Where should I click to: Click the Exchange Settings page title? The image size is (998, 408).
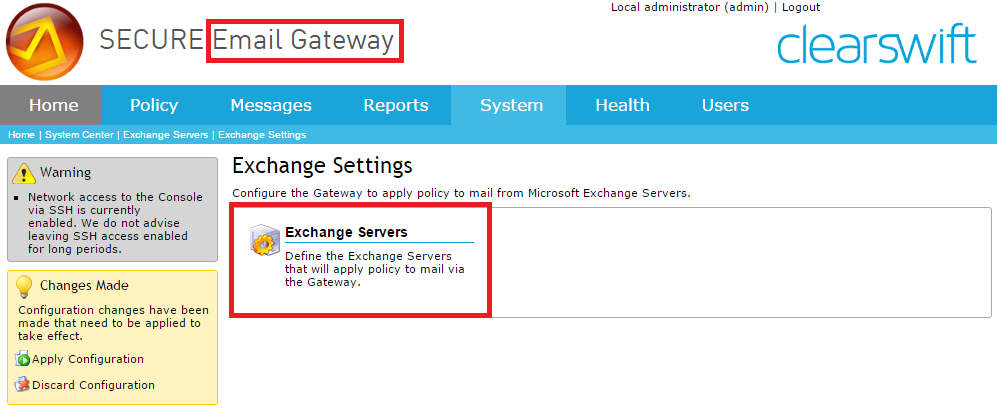click(322, 166)
